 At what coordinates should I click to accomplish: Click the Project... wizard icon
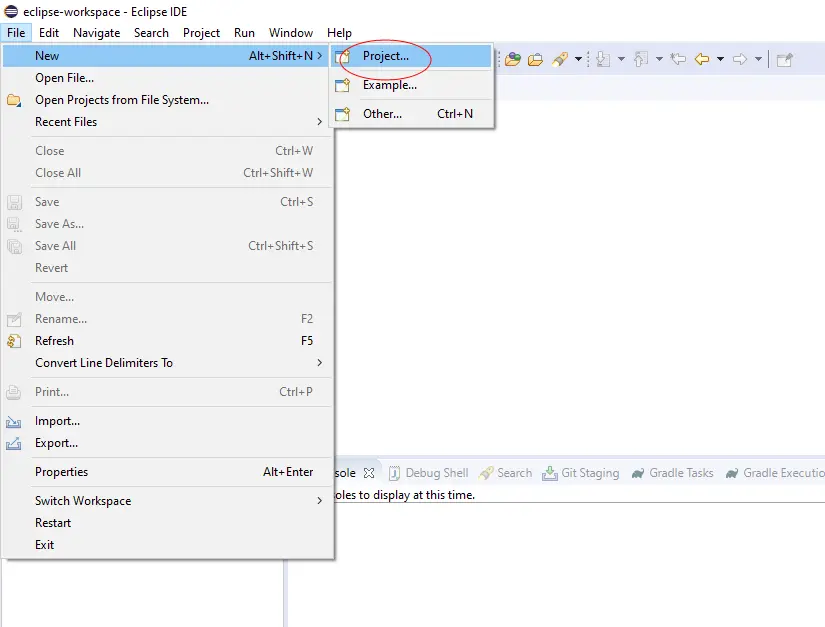(x=343, y=56)
